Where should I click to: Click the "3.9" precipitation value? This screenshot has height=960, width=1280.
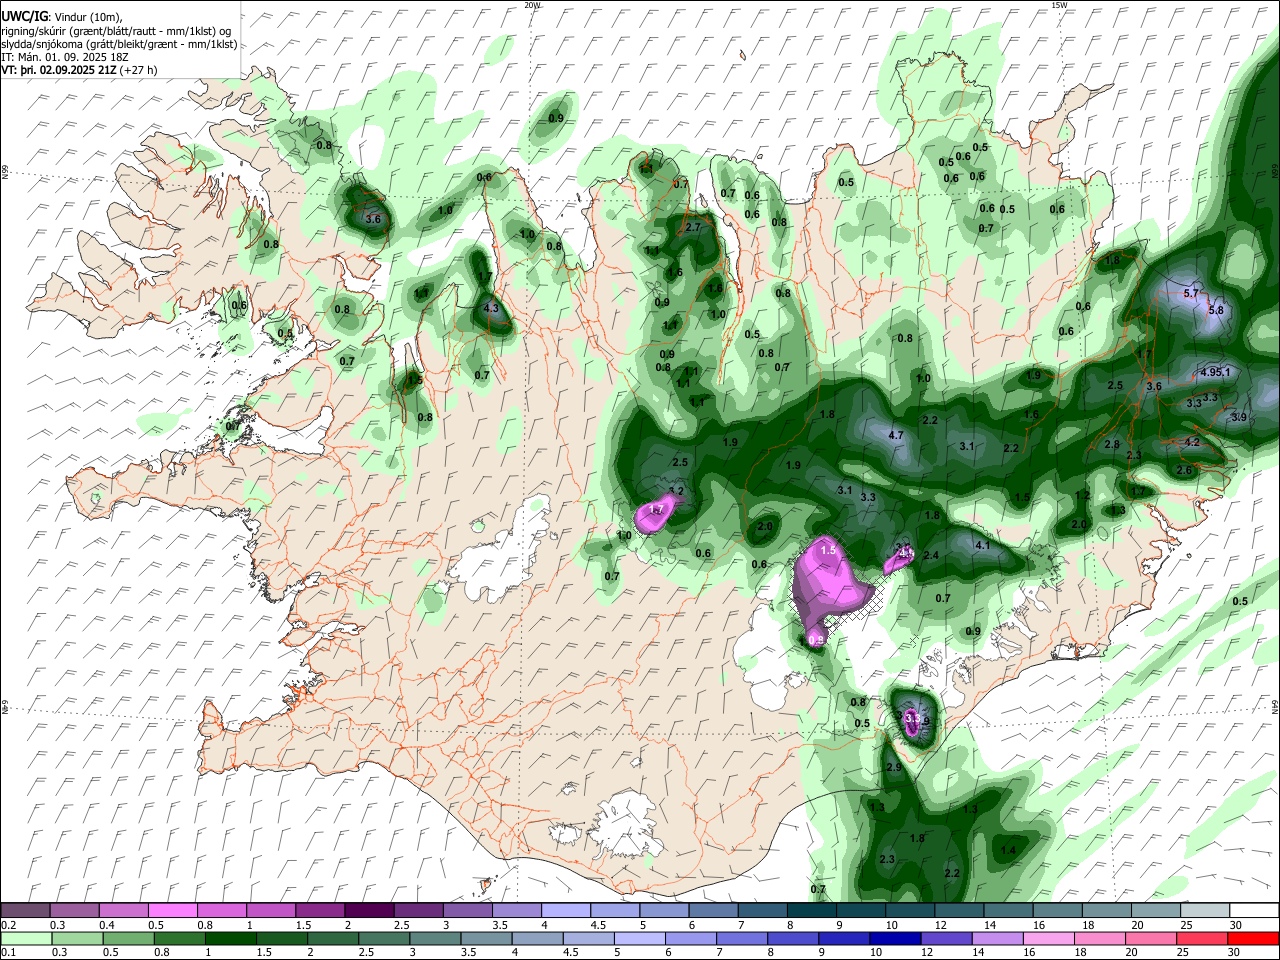(1239, 417)
